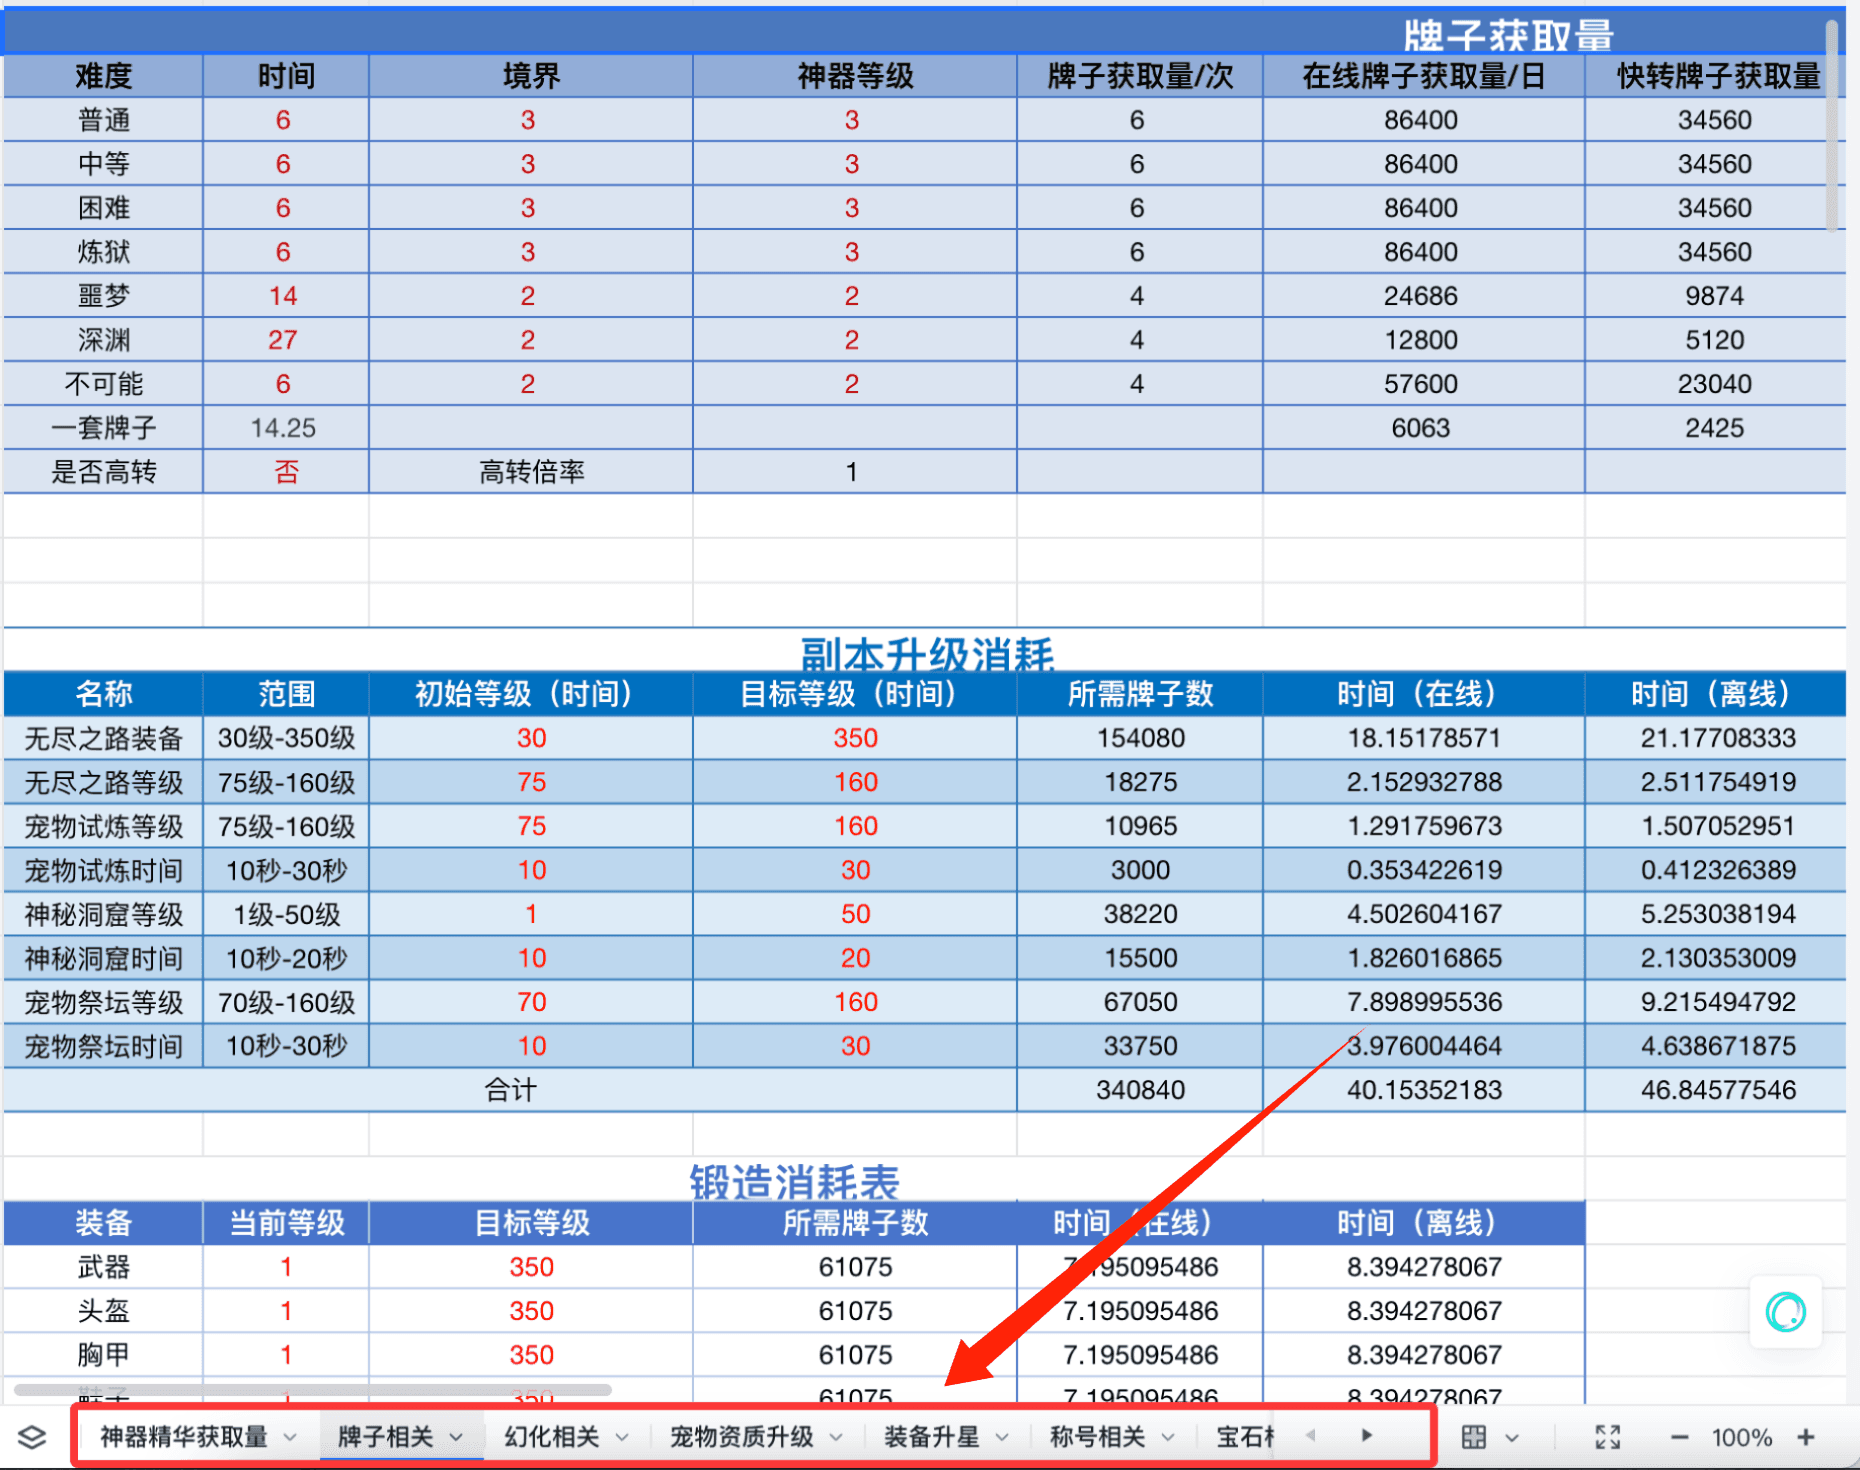The height and width of the screenshot is (1470, 1860).
Task: Expand 神器精华获取量 tab dropdown arrow
Action: coord(290,1438)
